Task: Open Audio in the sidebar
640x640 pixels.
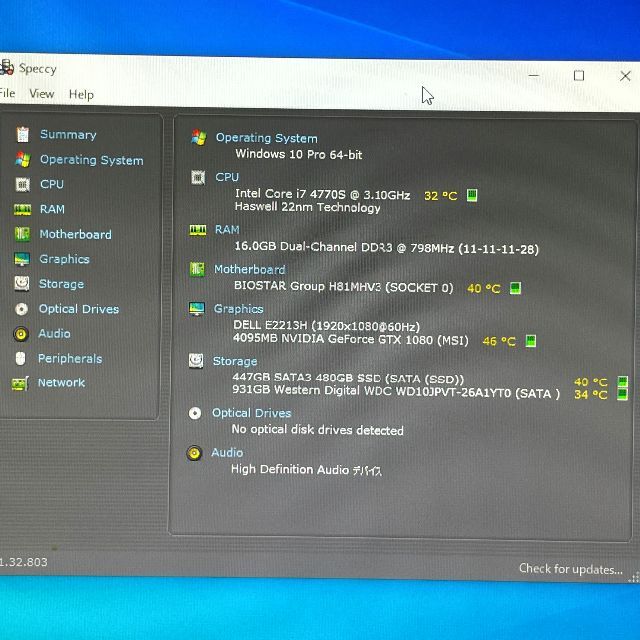Action: (54, 333)
